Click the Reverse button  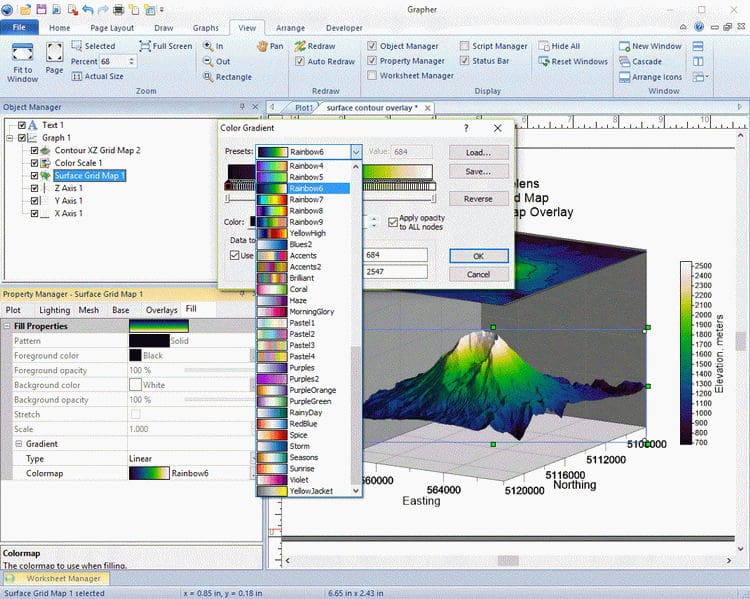tap(478, 199)
